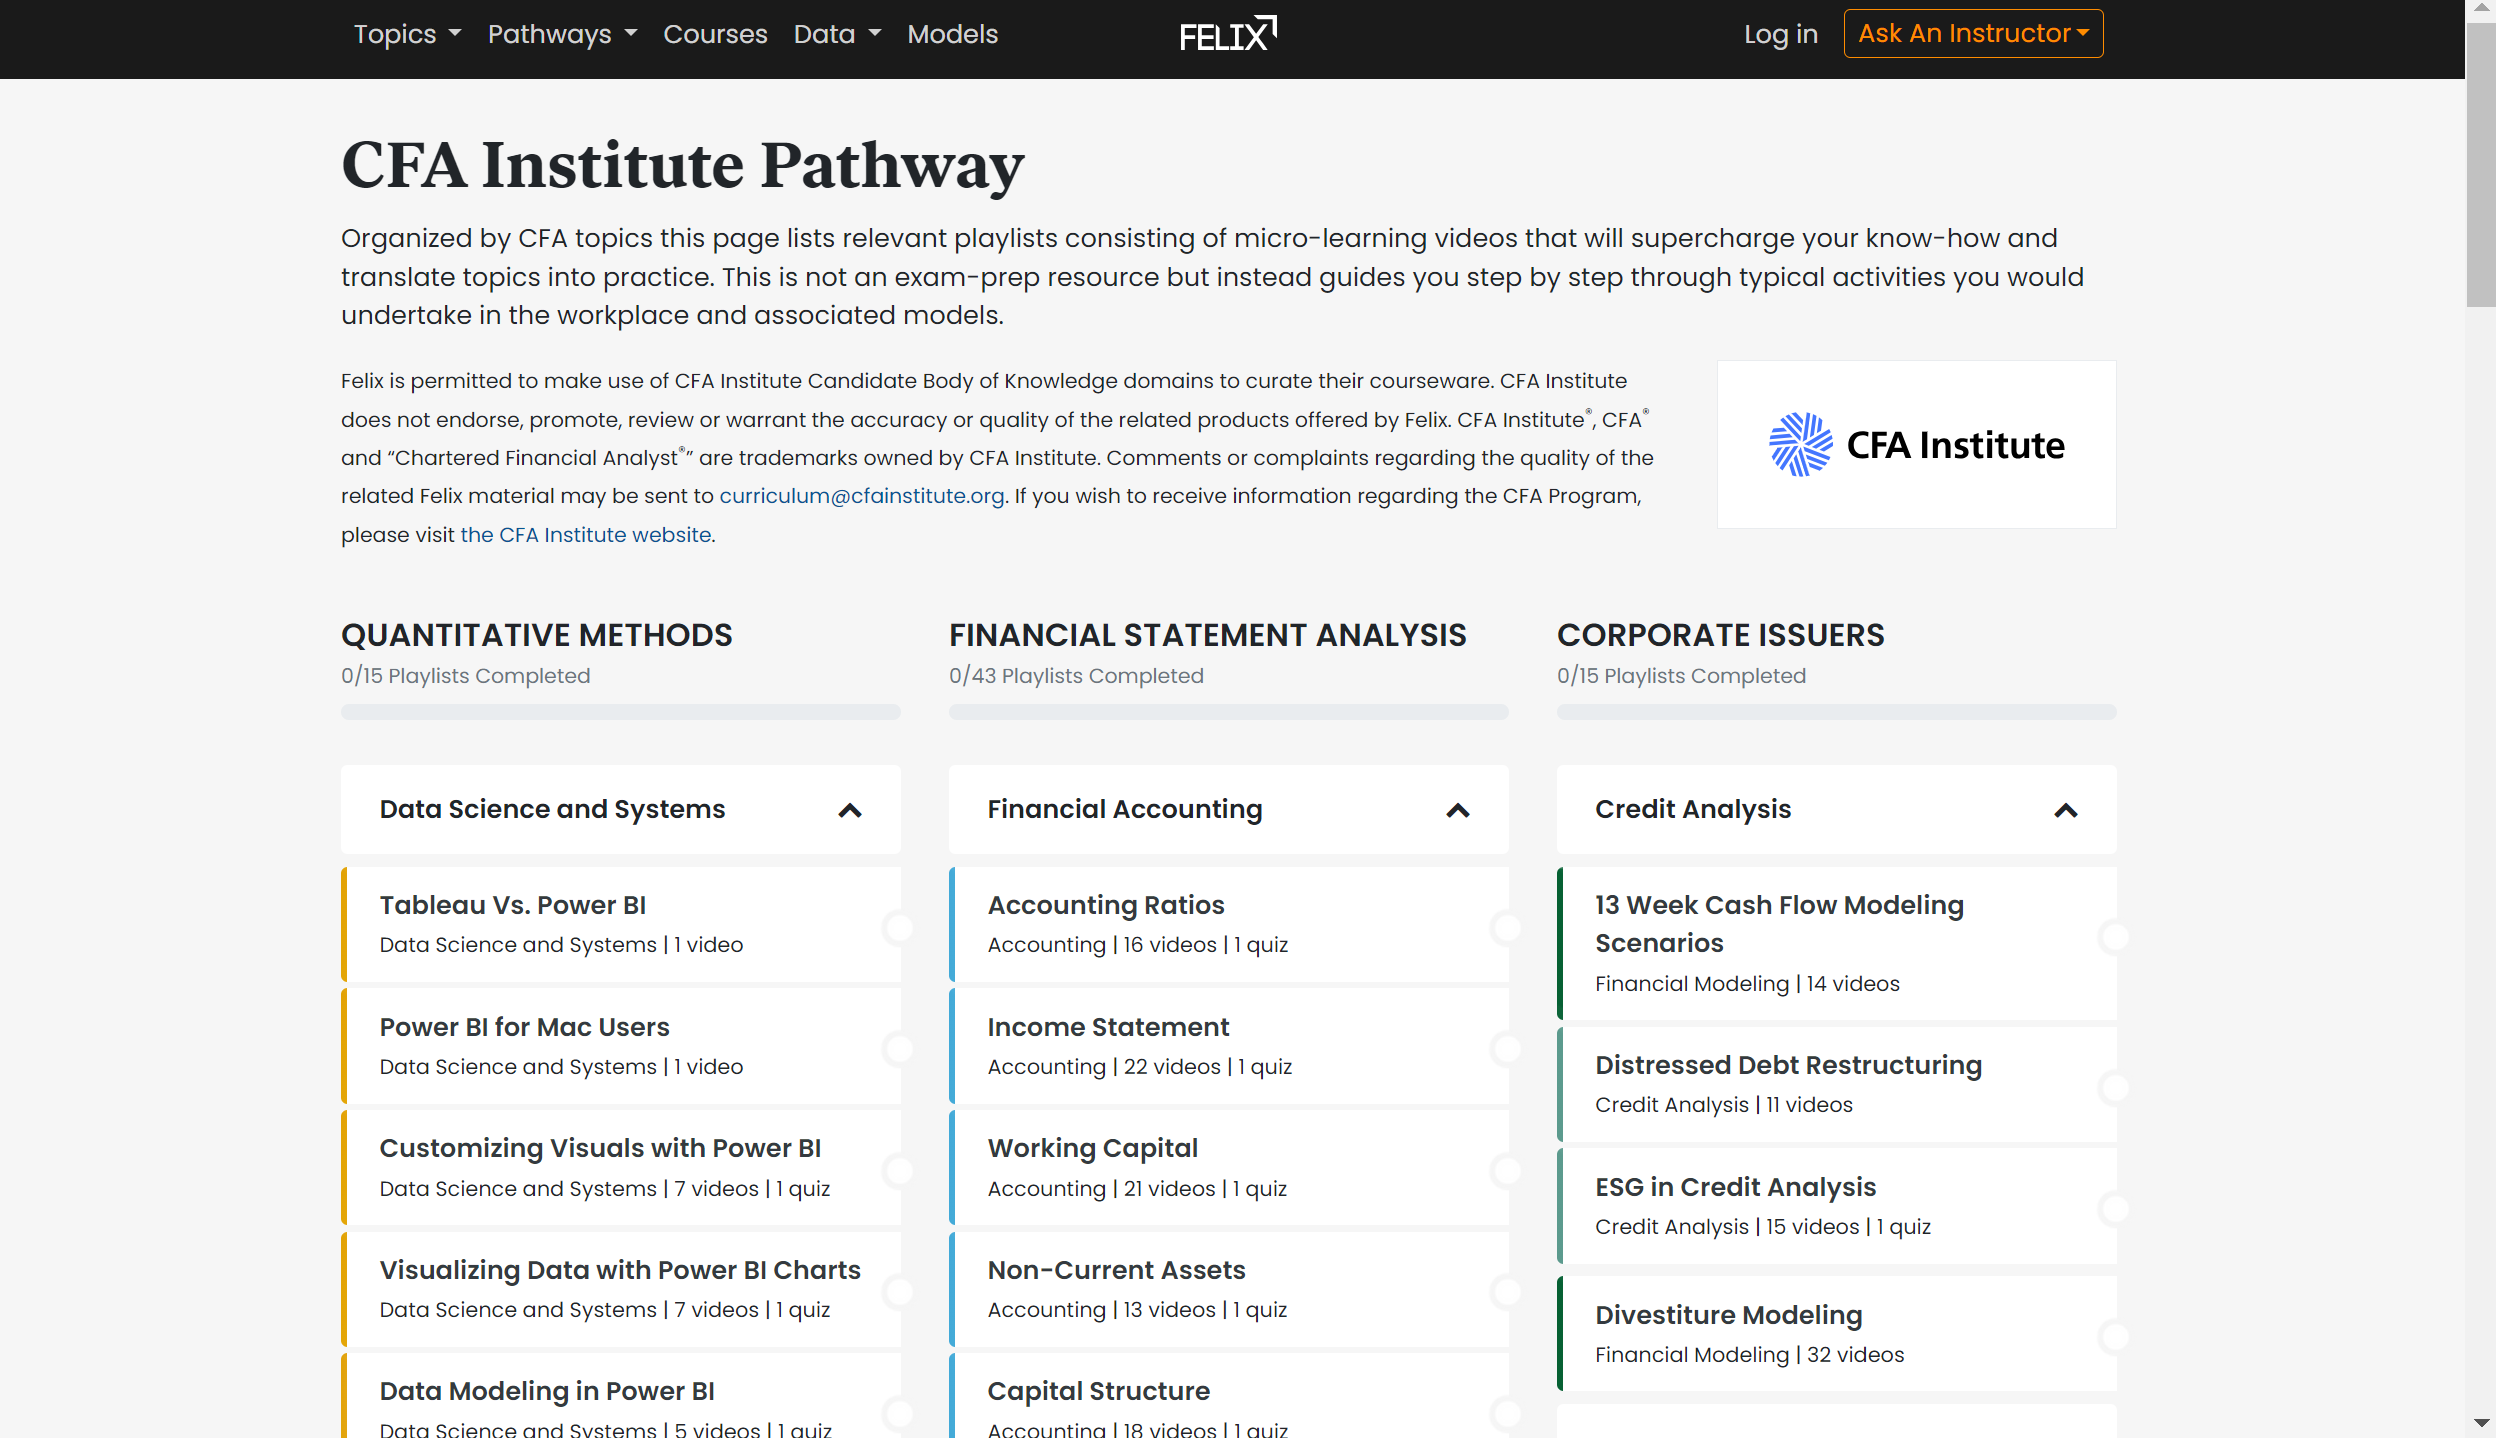
Task: Click the Log in link
Action: [1780, 34]
